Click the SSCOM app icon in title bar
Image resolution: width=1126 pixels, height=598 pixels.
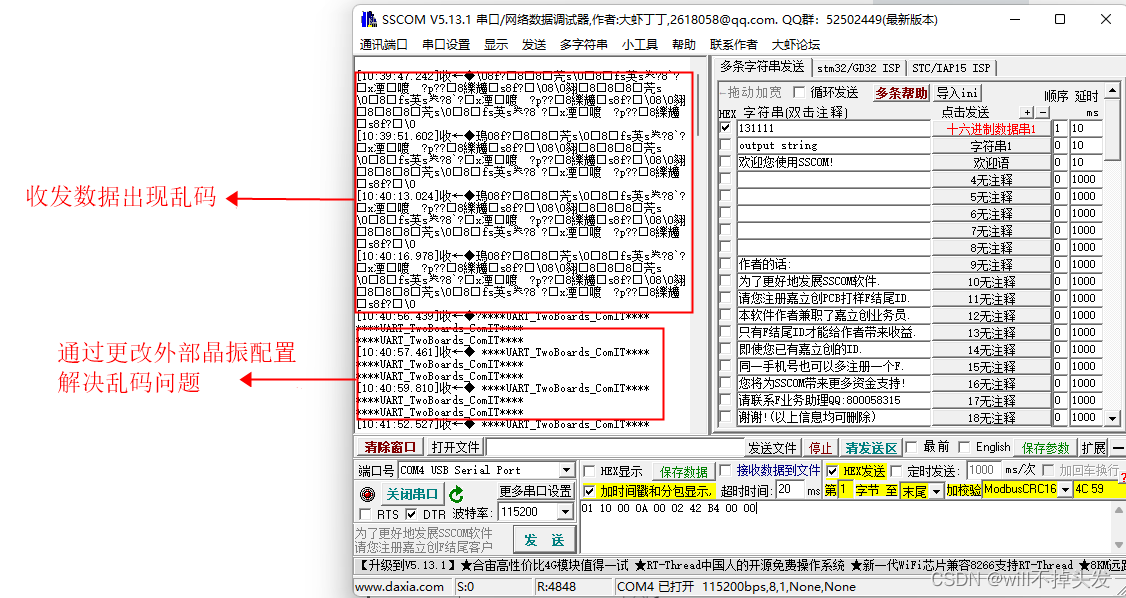tap(368, 19)
